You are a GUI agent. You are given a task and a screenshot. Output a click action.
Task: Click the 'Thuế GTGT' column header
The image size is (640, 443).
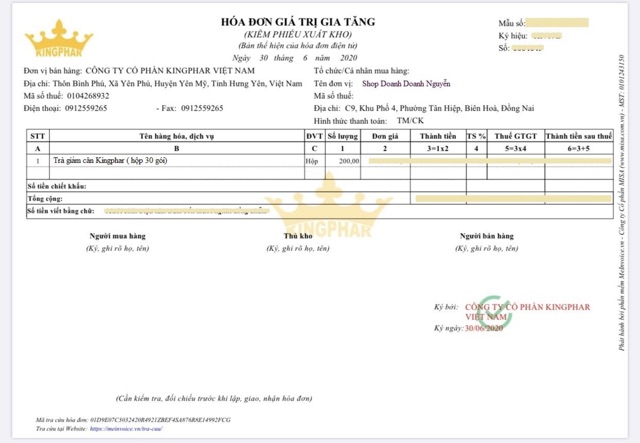click(516, 136)
